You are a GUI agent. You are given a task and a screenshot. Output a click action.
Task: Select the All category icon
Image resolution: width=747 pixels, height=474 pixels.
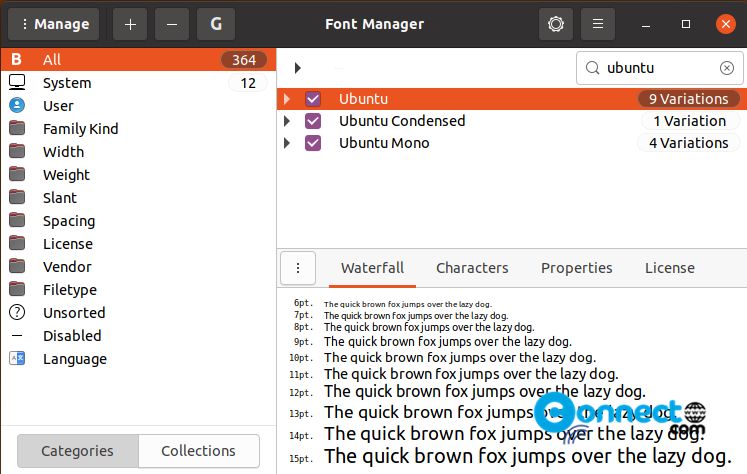click(16, 59)
